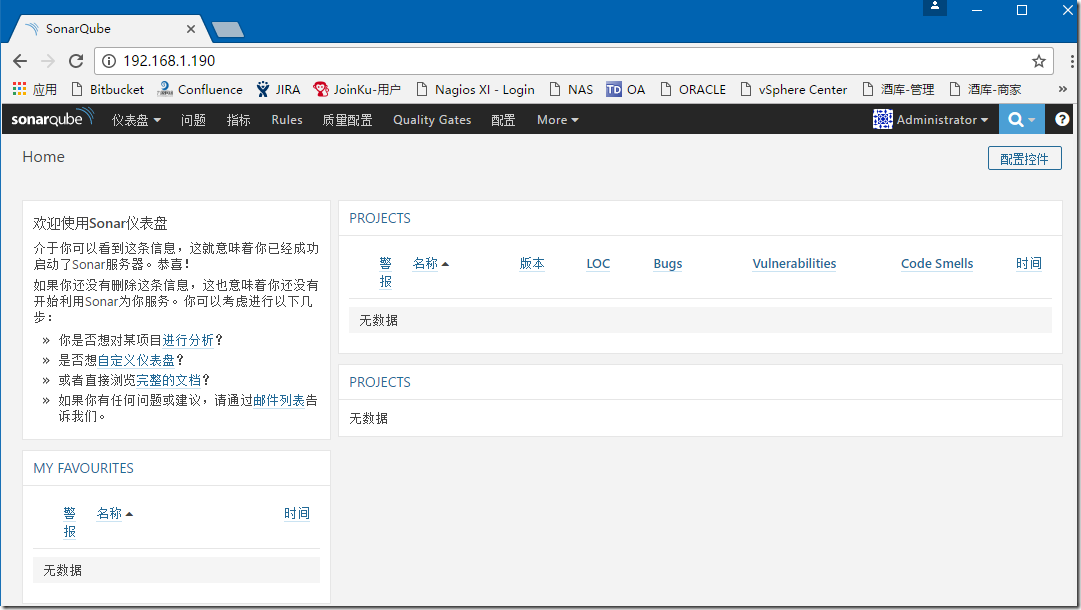Viewport: 1081px width, 610px height.
Task: Expand the 仪表盘 dropdown menu
Action: tap(137, 120)
